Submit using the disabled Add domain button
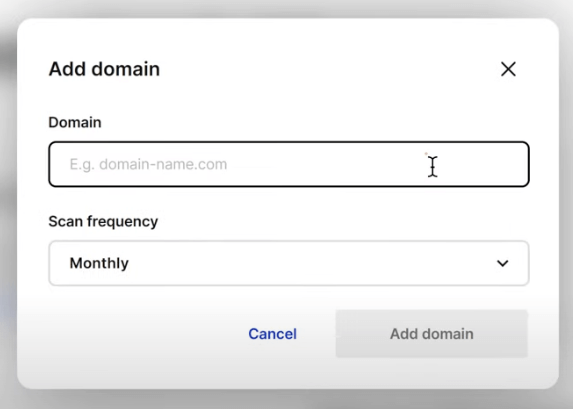 click(432, 333)
